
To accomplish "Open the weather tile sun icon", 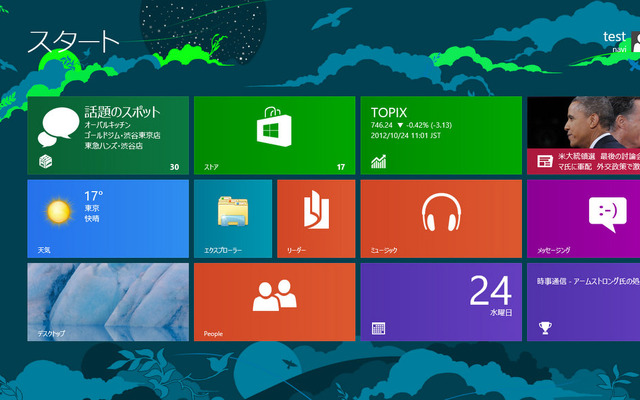I will click(59, 211).
